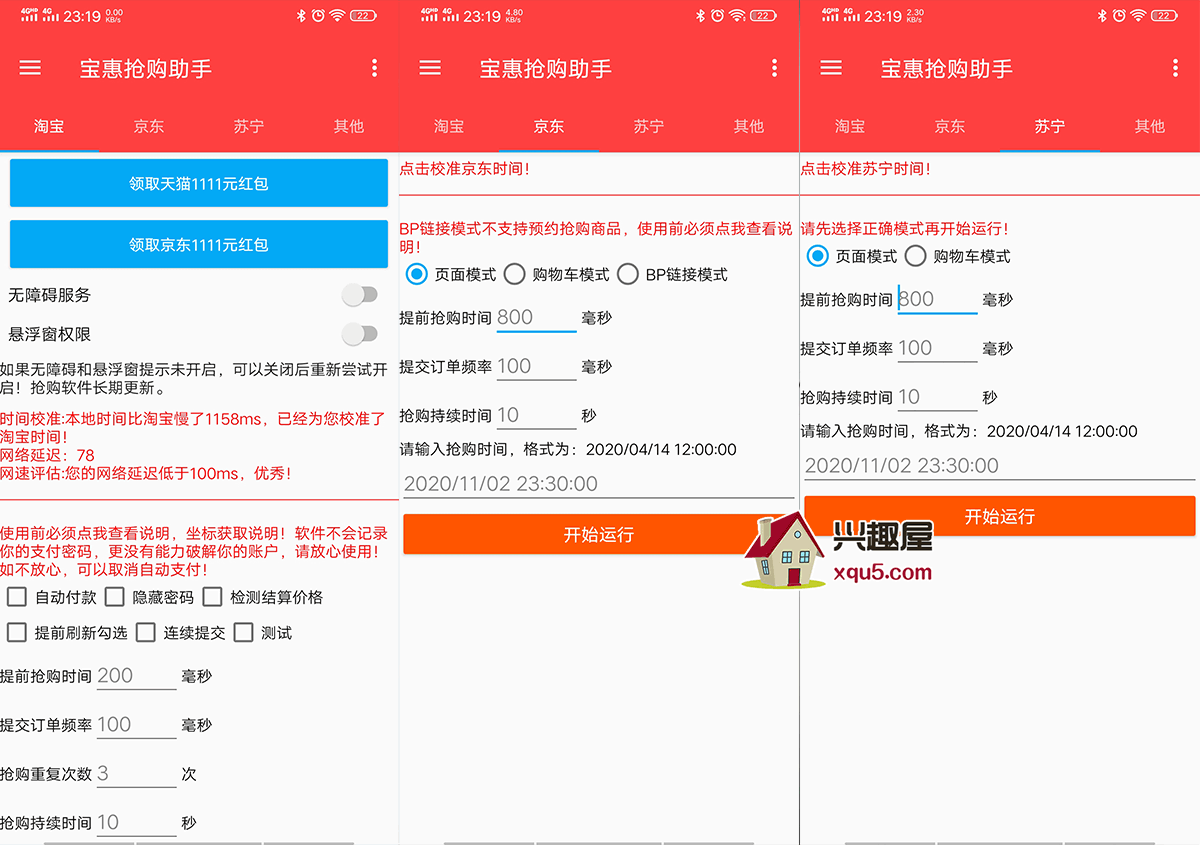Turn on the 悬浮窗权限 switch

(x=360, y=334)
